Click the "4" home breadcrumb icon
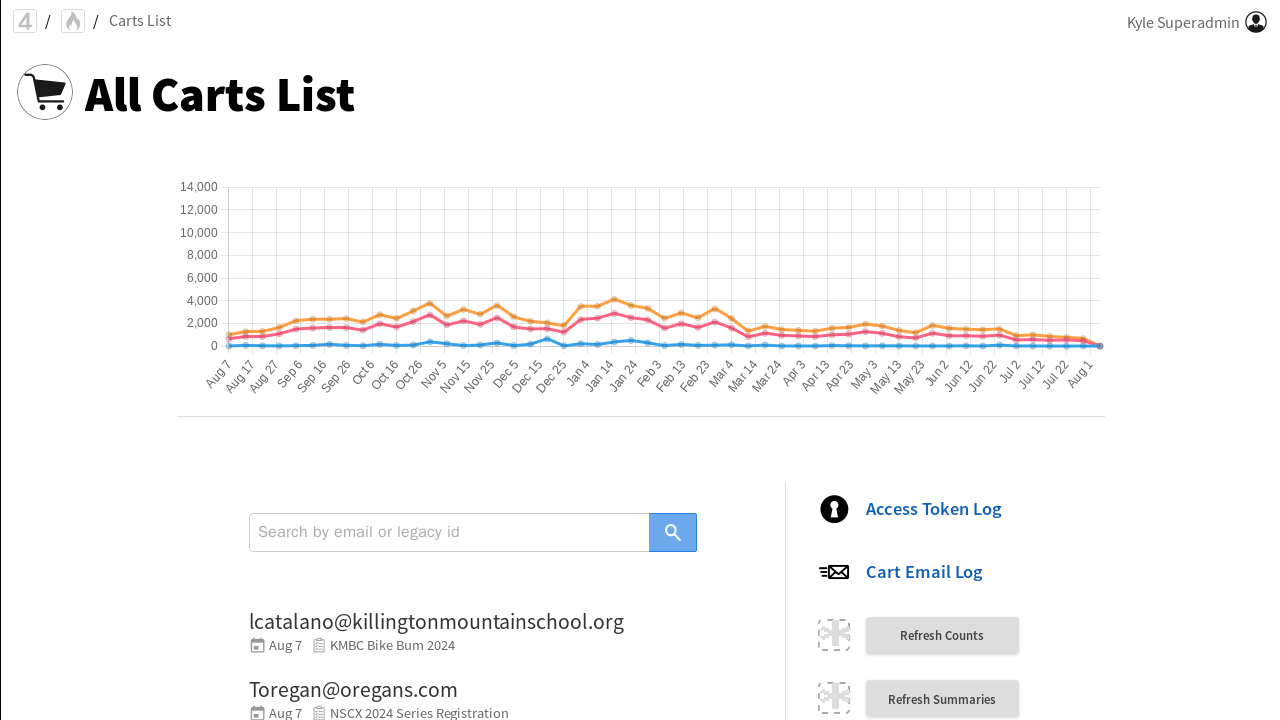 pyautogui.click(x=25, y=21)
